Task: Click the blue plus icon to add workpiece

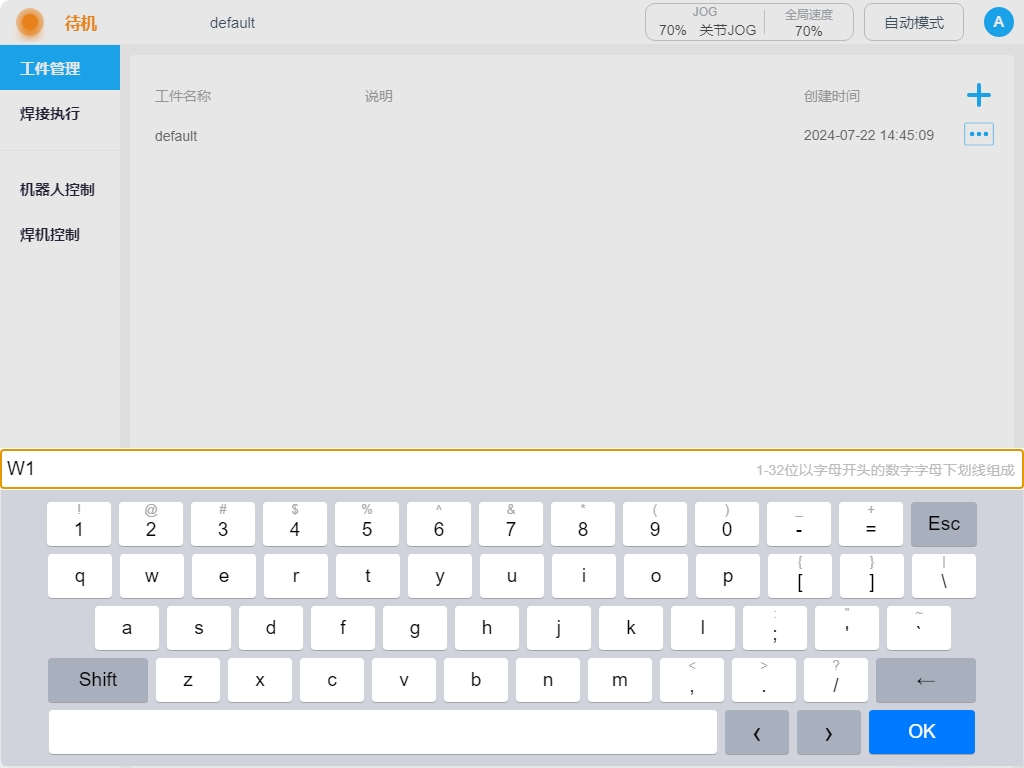Action: pos(978,96)
